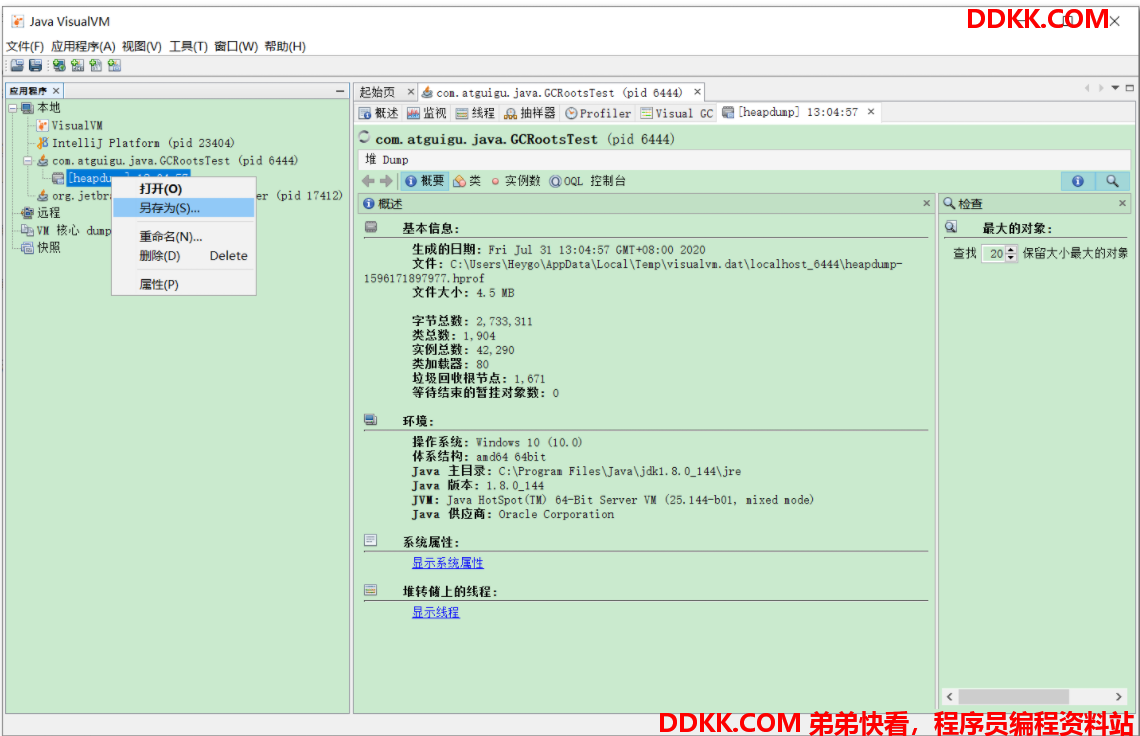Open the document tab list dropdown arrow
This screenshot has width=1140, height=736.
(x=1115, y=88)
